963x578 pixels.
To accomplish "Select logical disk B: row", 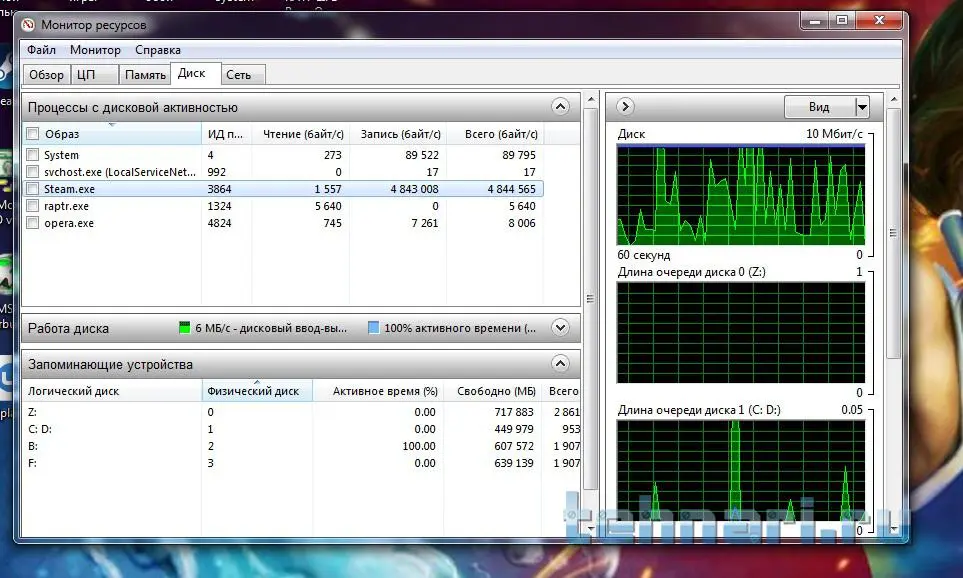I will (301, 446).
